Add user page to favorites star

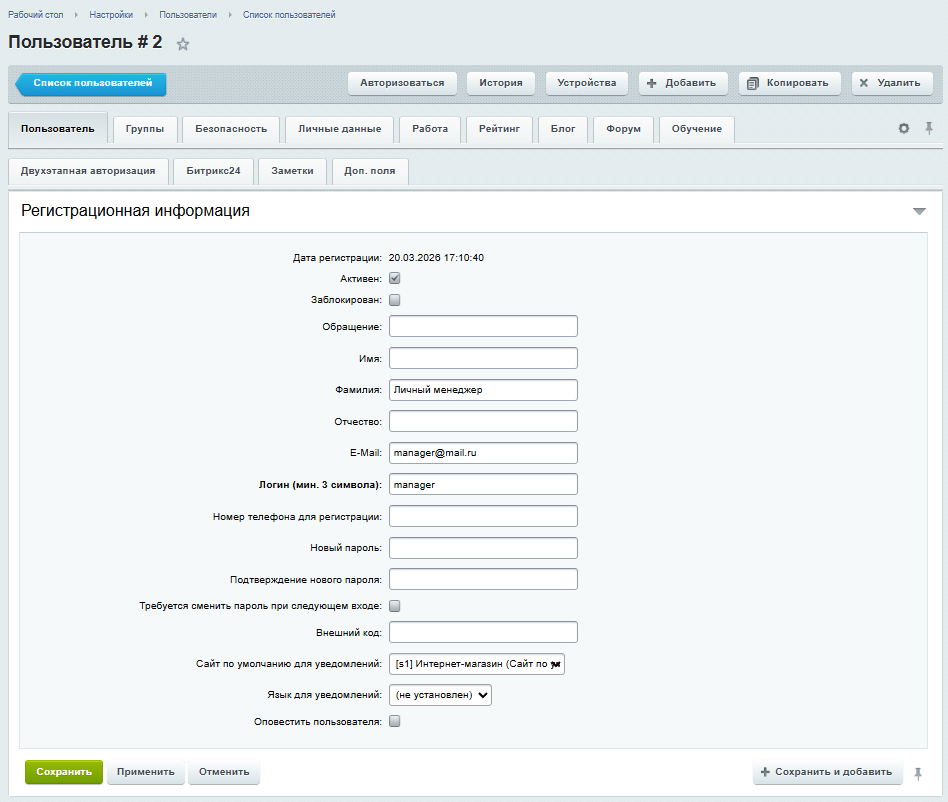pyautogui.click(x=183, y=44)
